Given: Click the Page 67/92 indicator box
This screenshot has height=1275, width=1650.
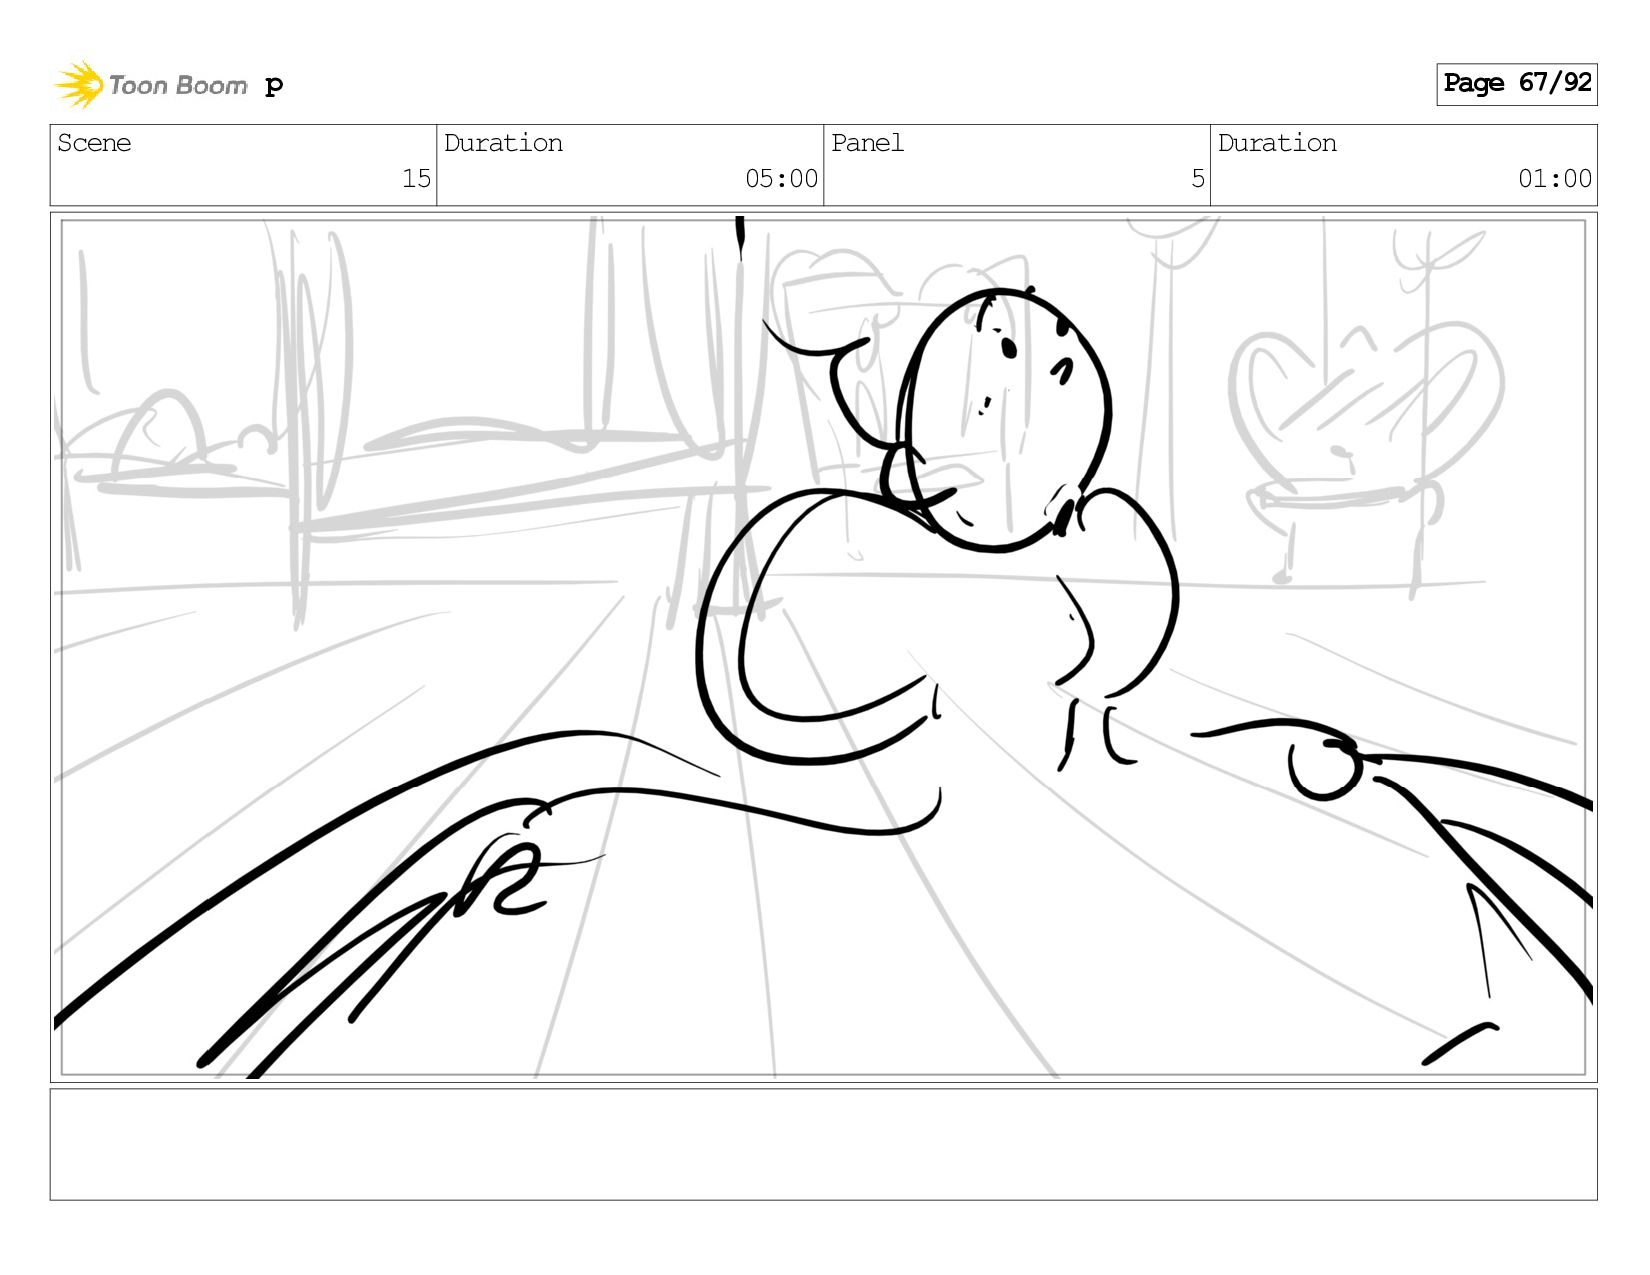Looking at the screenshot, I should [x=1516, y=84].
